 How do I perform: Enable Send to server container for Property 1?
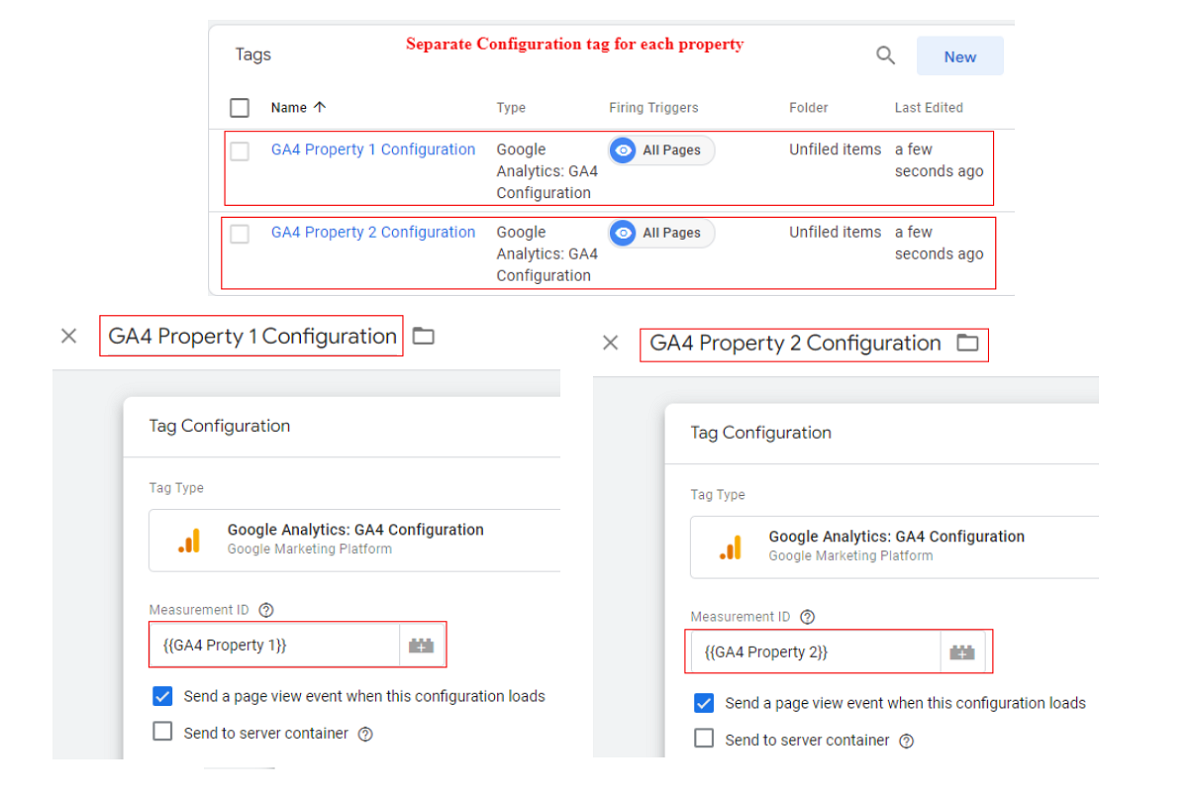coord(162,731)
